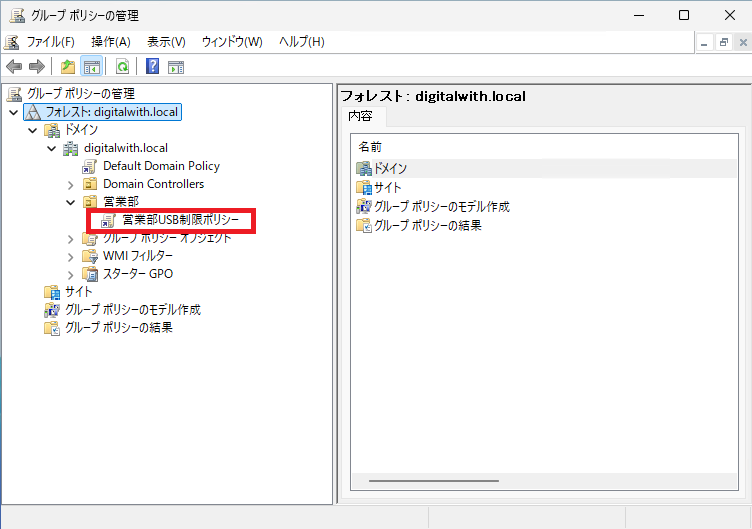
Task: Select ドメイン row text in contents list
Action: (390, 168)
